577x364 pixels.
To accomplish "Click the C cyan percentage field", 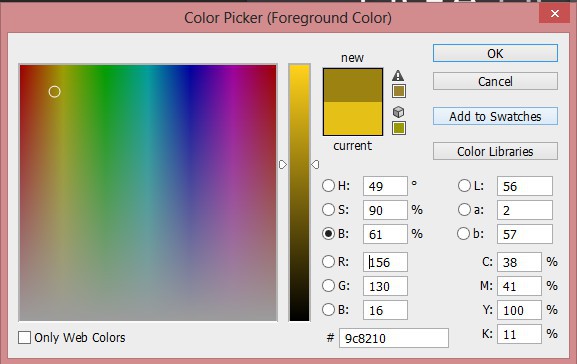I will [519, 262].
